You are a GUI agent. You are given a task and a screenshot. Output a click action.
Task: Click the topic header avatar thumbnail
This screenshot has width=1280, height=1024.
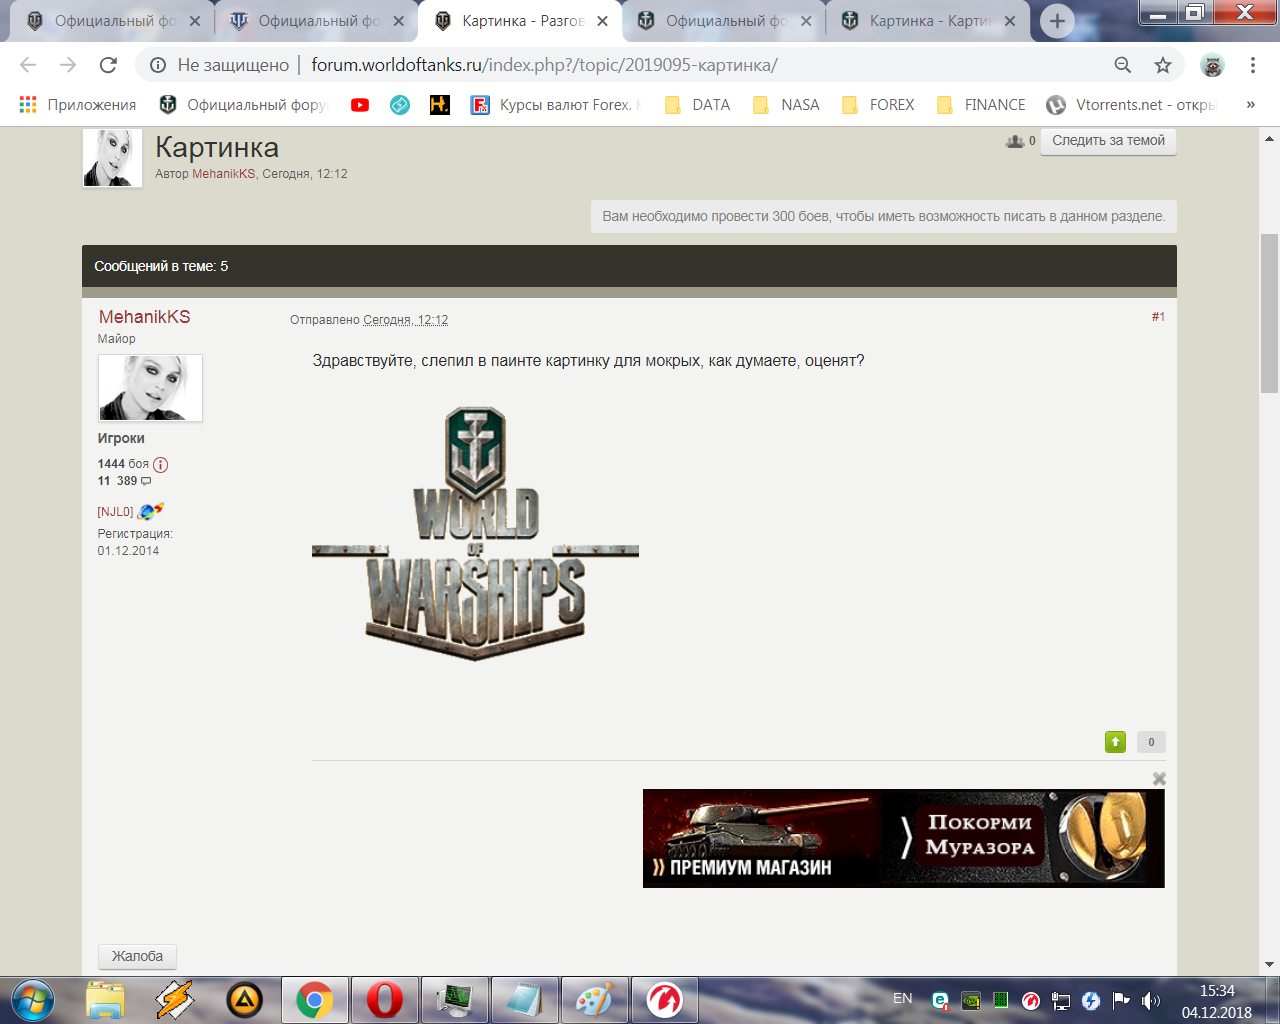pos(112,158)
